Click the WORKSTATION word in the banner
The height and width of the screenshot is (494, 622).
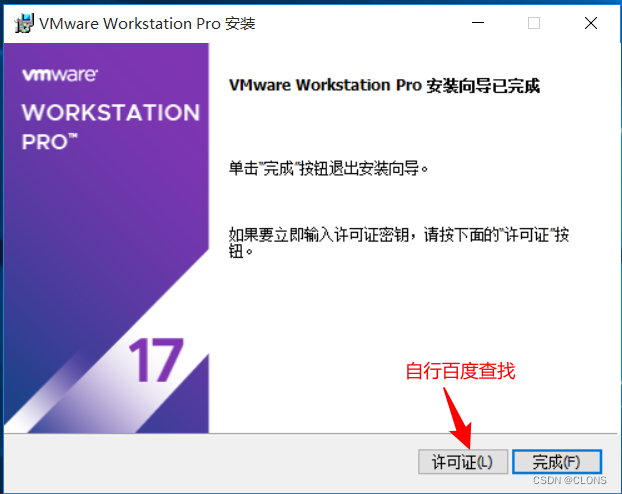pyautogui.click(x=111, y=113)
